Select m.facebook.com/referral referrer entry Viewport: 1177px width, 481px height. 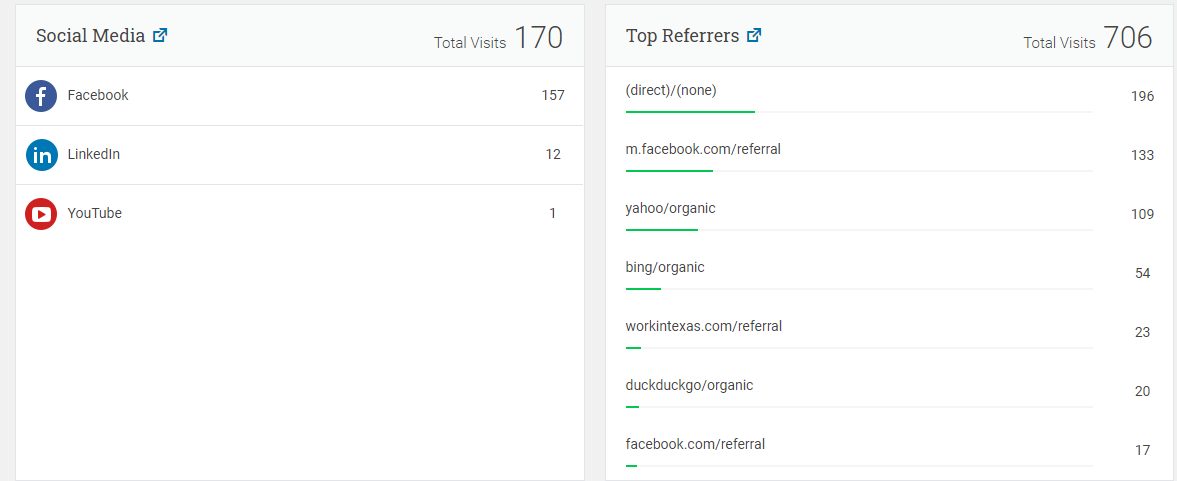(703, 149)
